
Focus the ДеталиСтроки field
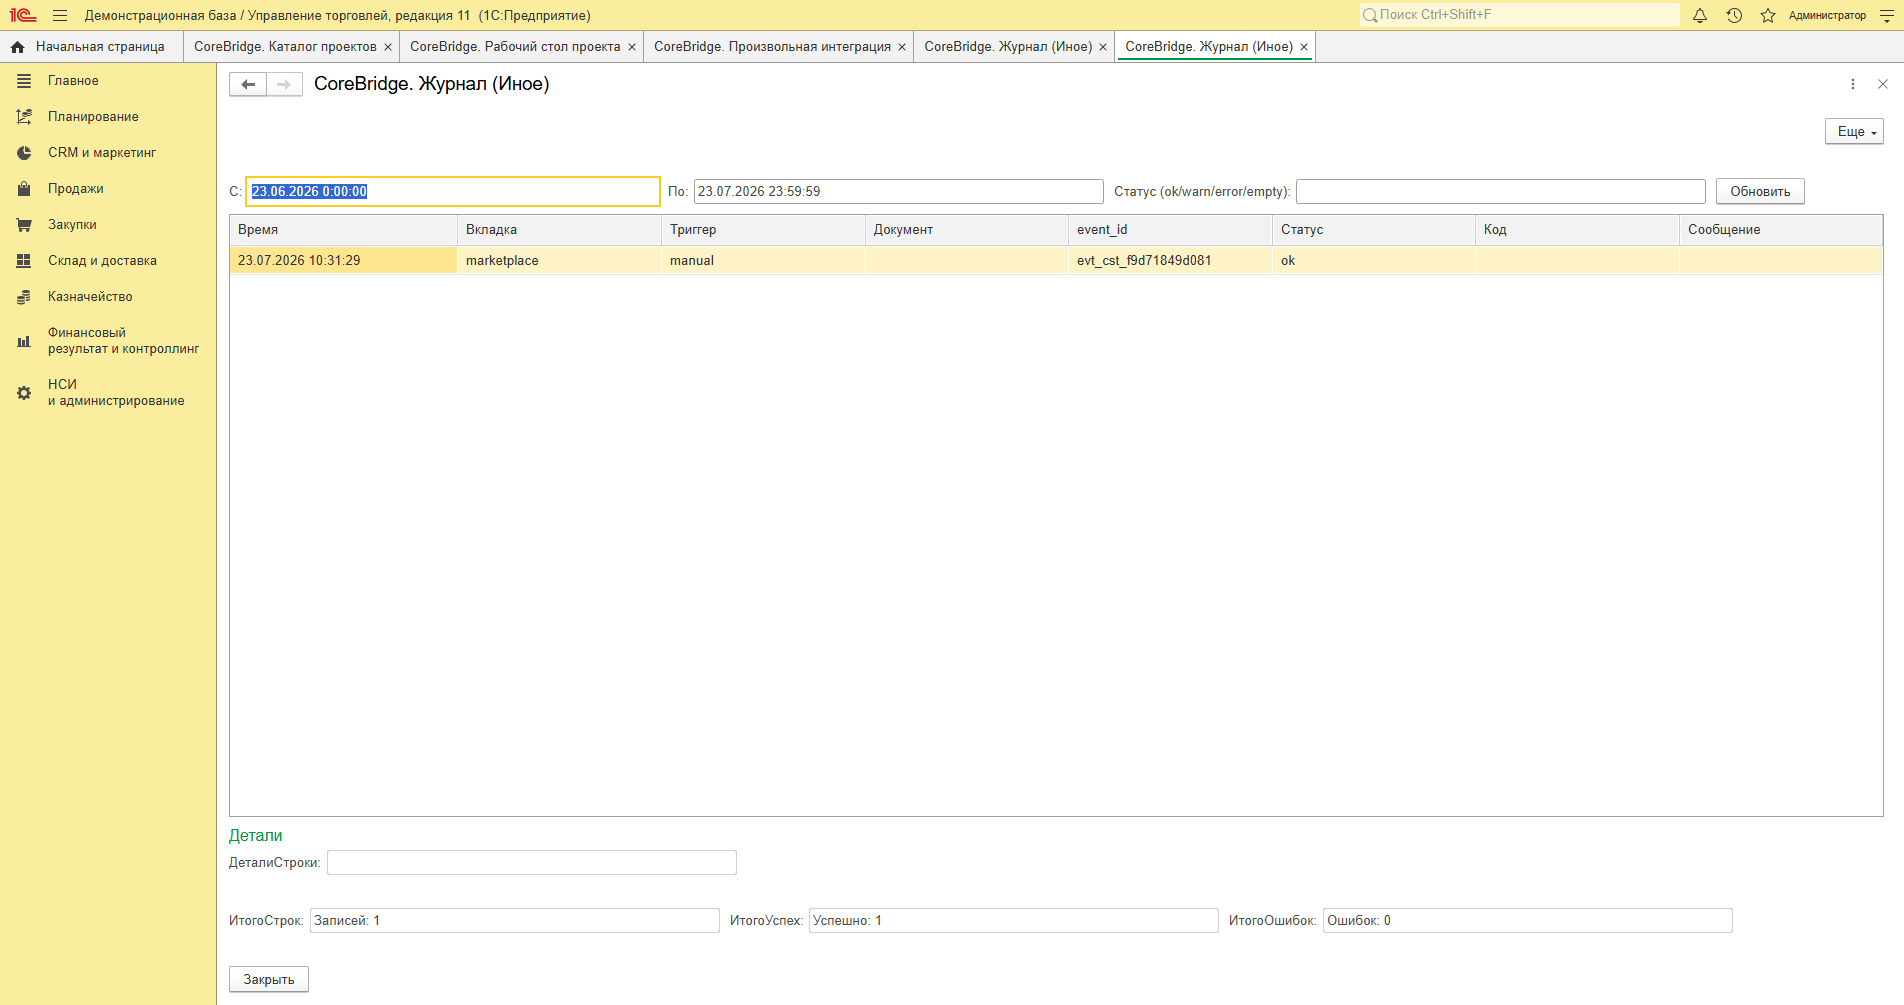click(x=532, y=863)
